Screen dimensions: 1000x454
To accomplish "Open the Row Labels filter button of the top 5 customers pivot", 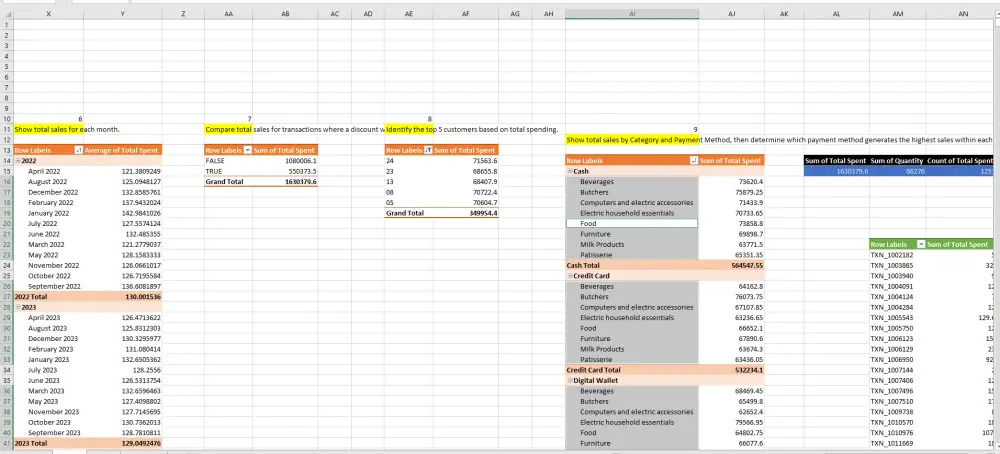I will pyautogui.click(x=428, y=150).
